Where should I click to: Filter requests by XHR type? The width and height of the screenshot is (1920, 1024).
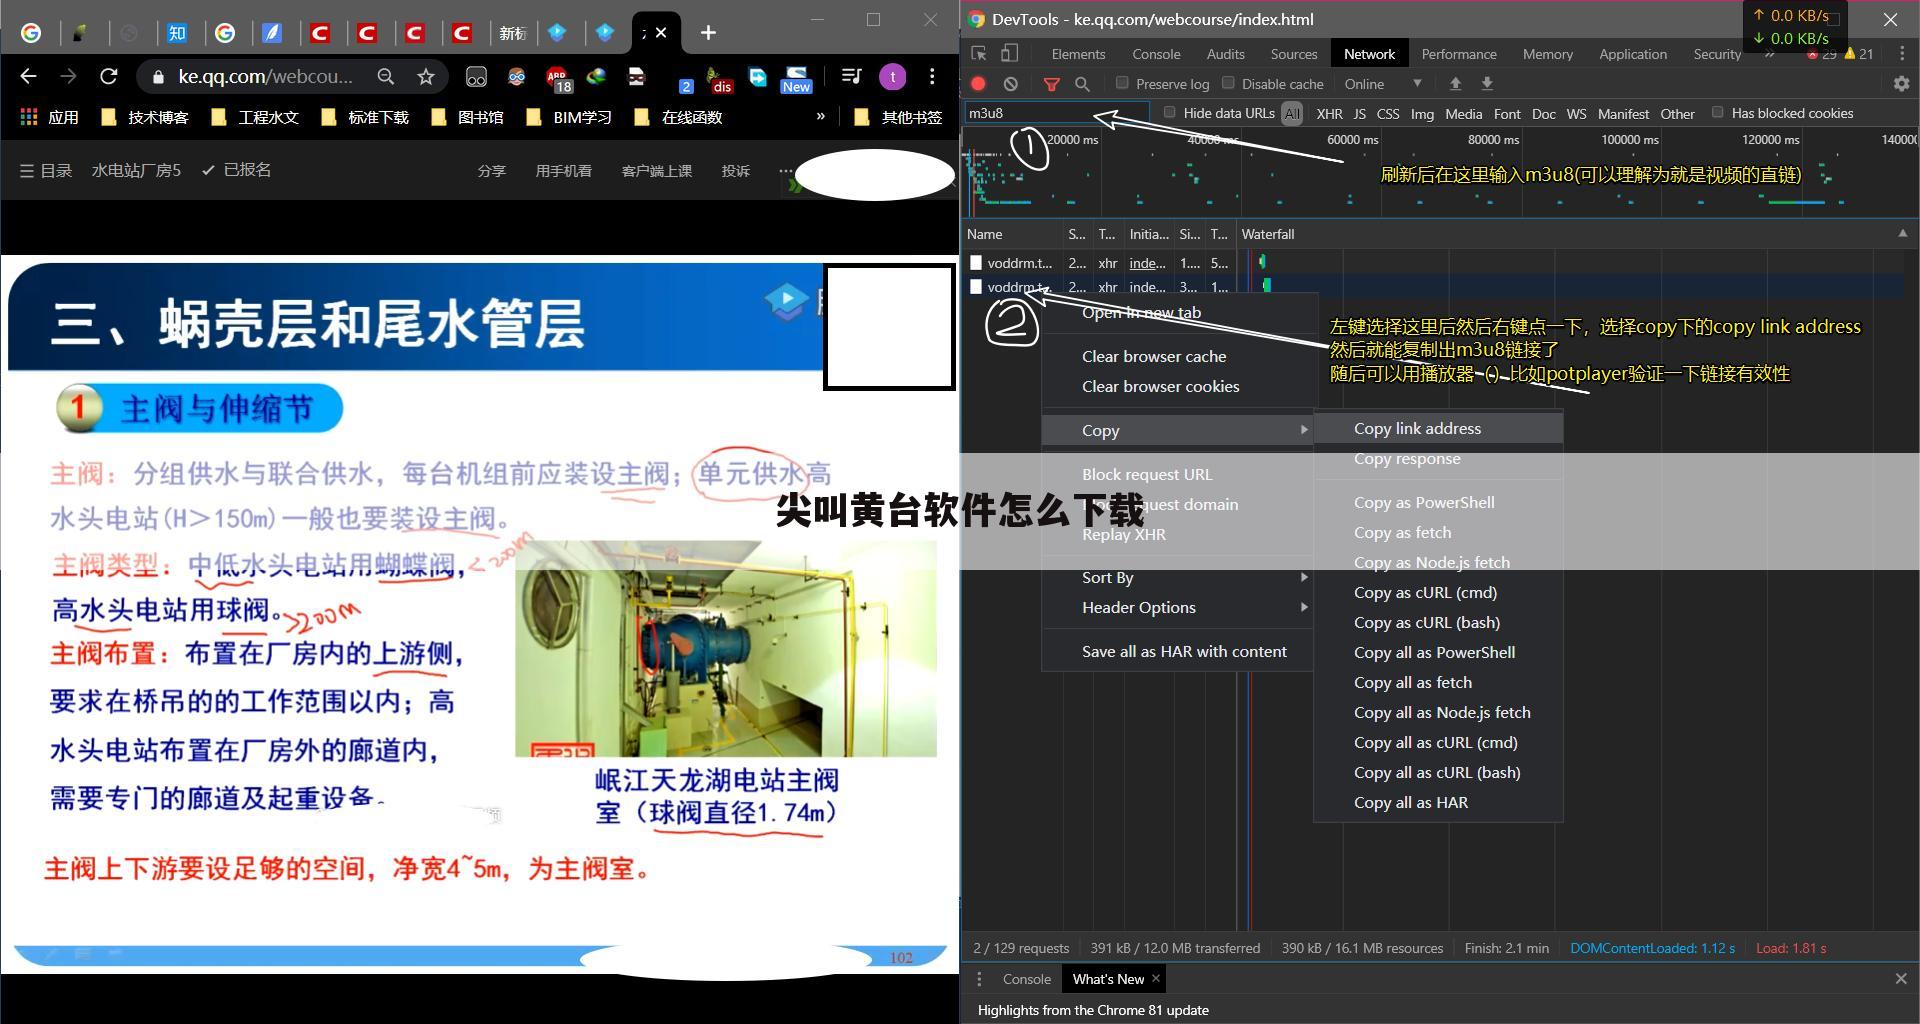tap(1329, 113)
